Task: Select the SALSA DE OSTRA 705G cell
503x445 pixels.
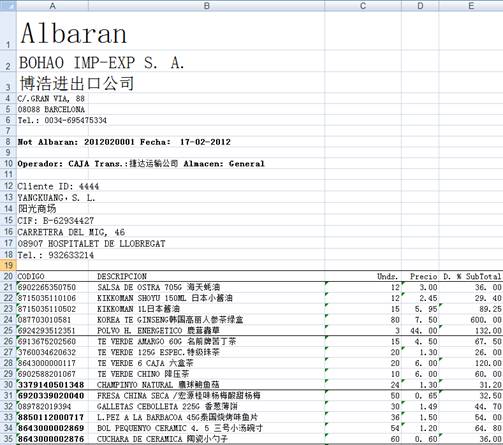Action: click(207, 287)
